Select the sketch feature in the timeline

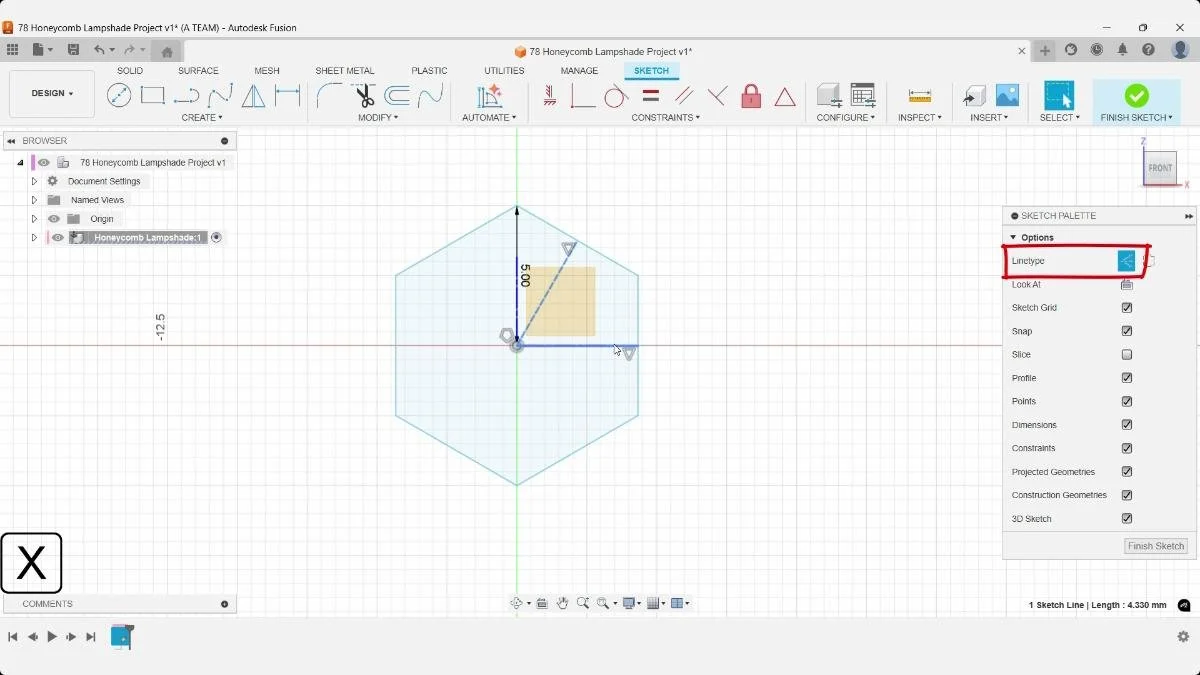121,636
